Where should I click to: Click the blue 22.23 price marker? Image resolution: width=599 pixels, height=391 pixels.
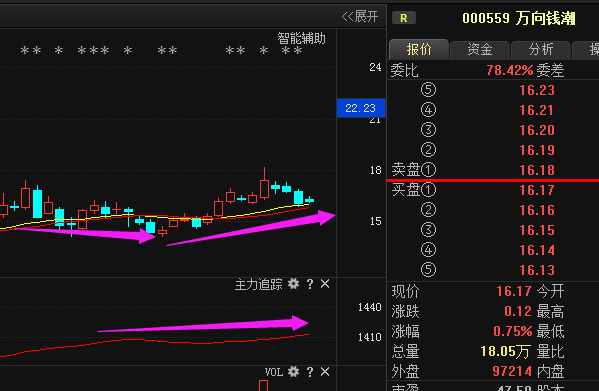coord(361,108)
